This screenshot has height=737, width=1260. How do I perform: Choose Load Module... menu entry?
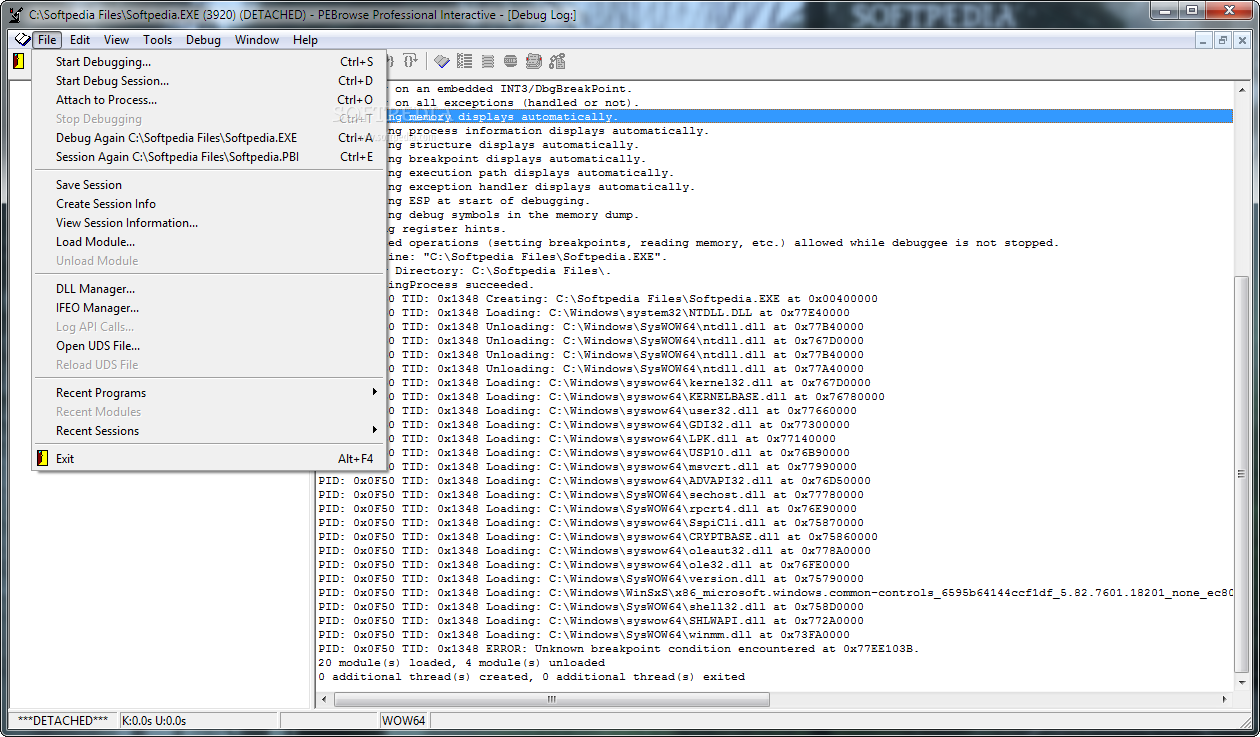pos(209,242)
